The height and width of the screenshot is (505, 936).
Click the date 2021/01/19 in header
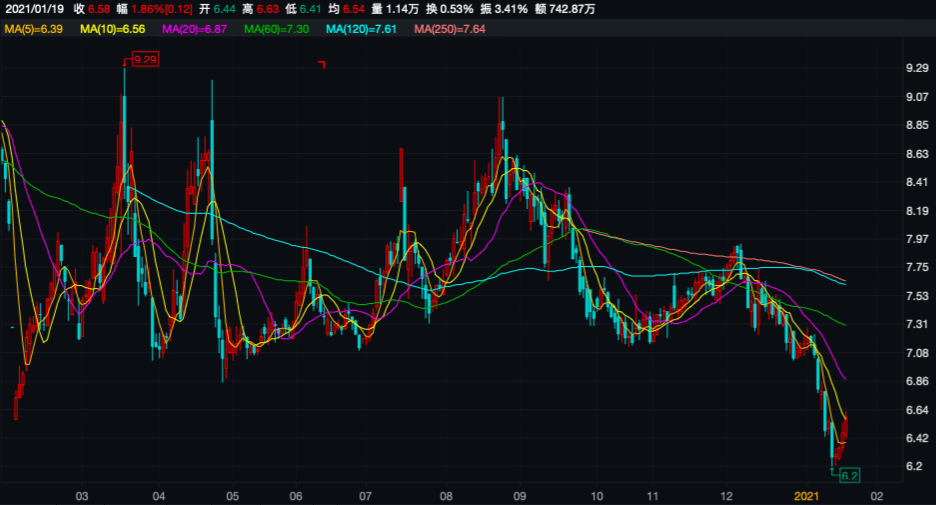coord(36,9)
